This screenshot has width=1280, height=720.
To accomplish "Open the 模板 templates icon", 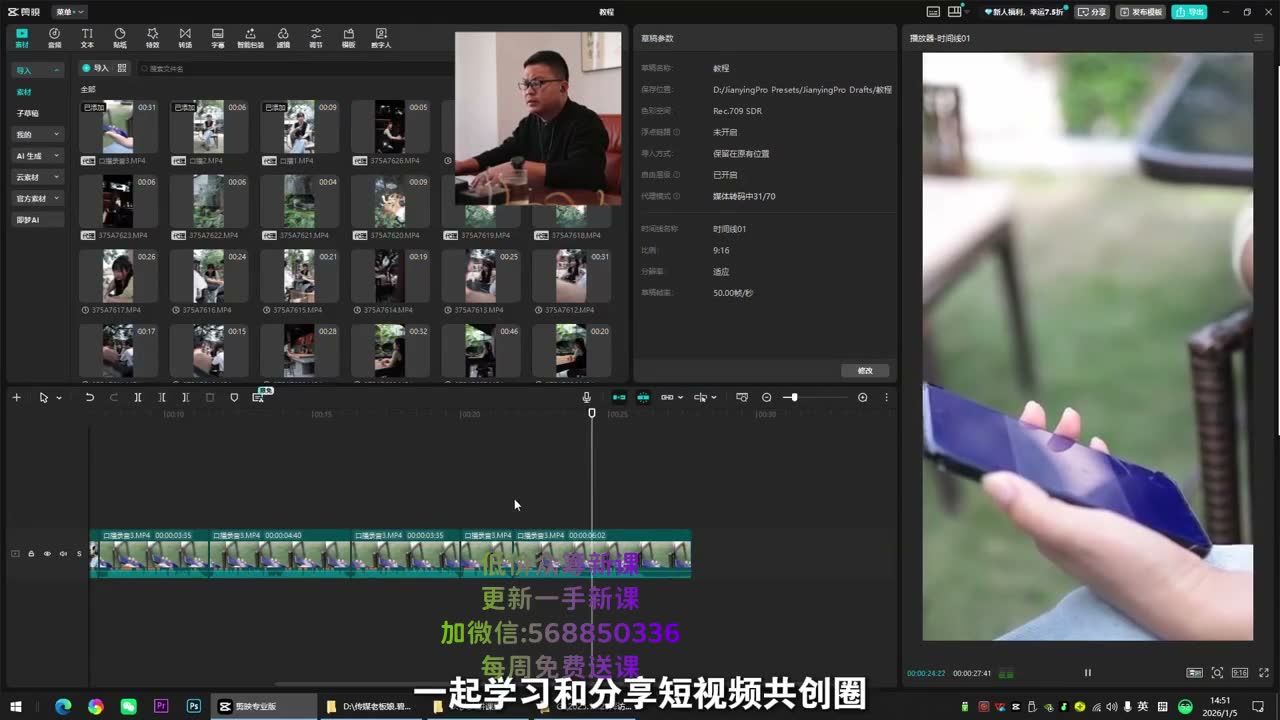I will coord(348,38).
